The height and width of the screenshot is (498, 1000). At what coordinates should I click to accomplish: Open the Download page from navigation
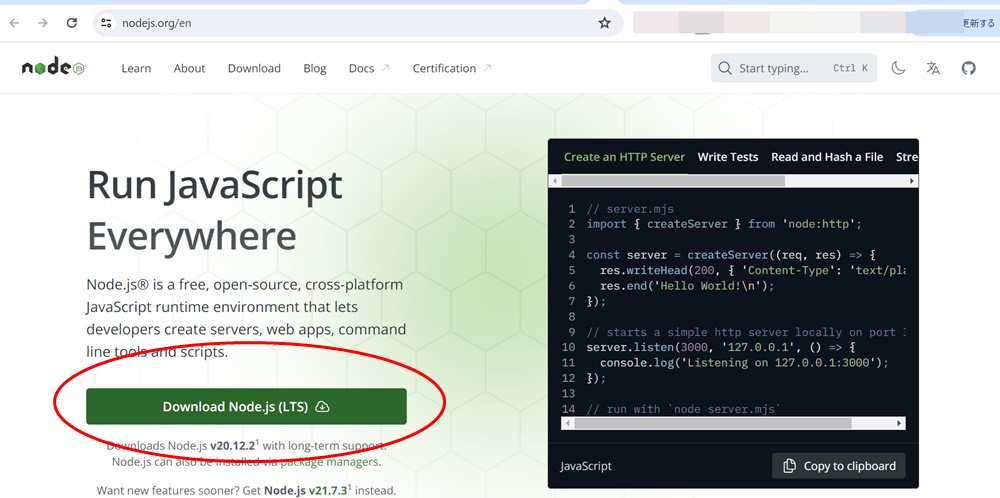(x=254, y=68)
